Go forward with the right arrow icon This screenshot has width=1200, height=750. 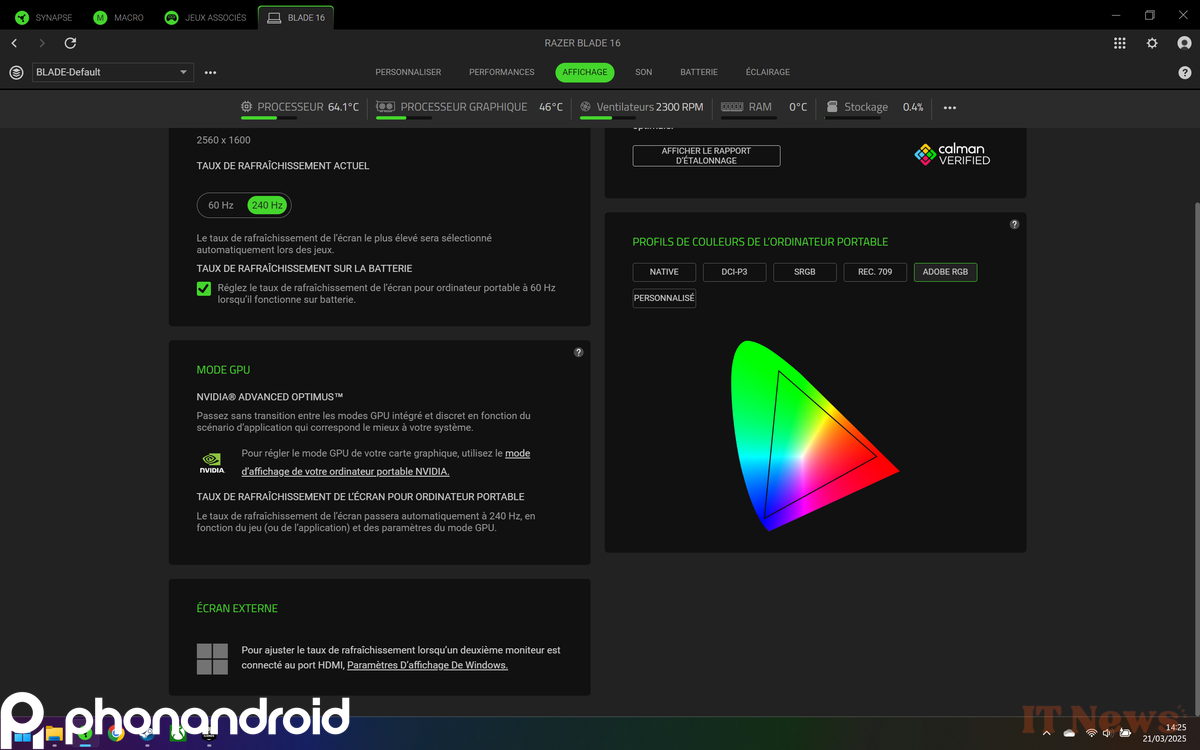[41, 43]
